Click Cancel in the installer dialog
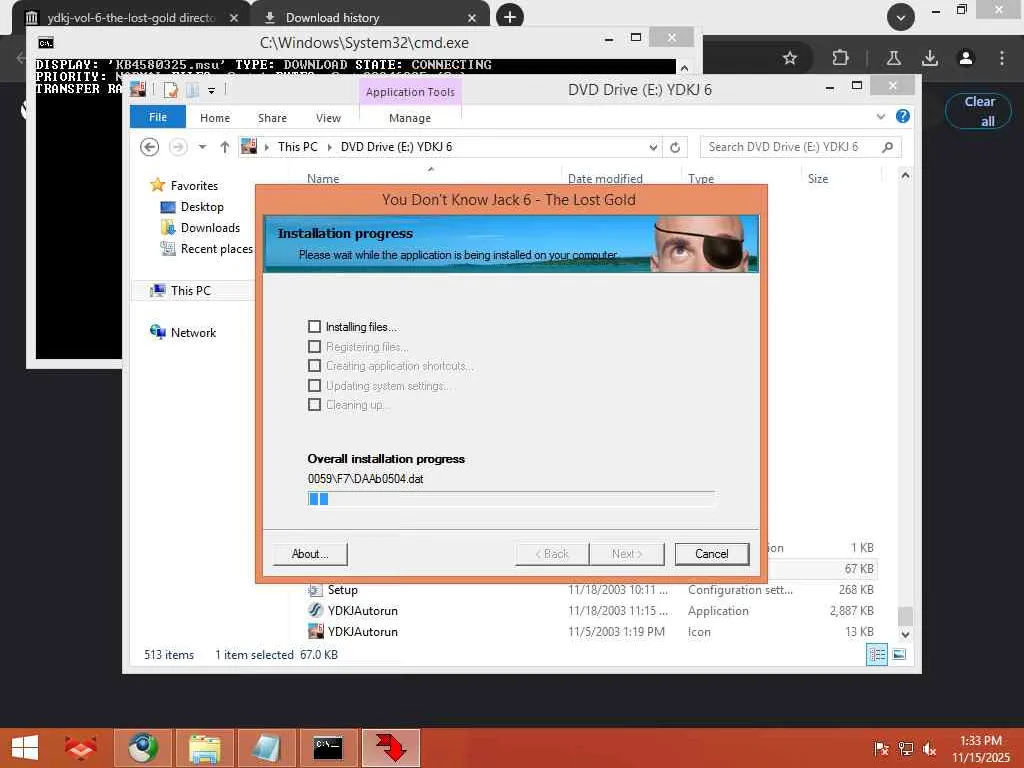 click(x=712, y=554)
